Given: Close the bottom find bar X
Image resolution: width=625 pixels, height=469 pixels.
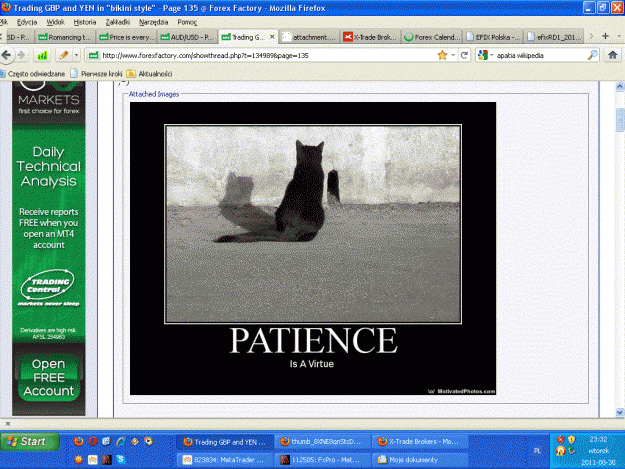Looking at the screenshot, I should (8, 424).
